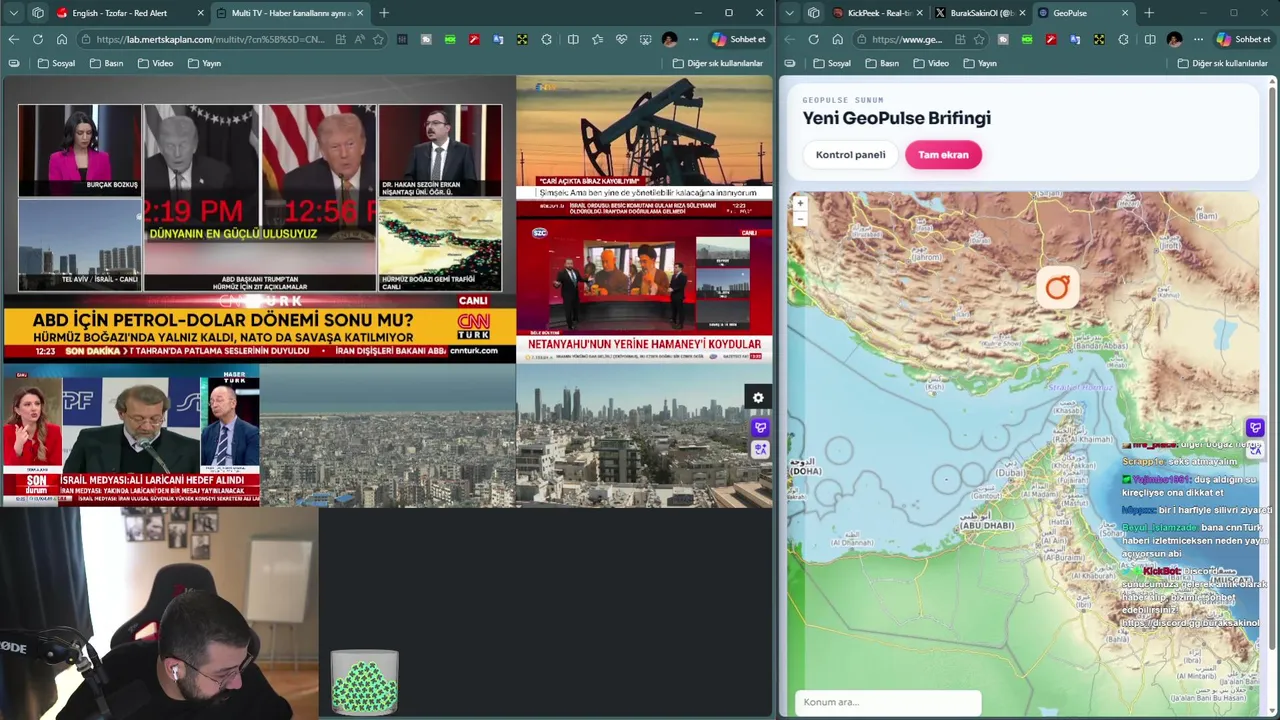
Task: Close the GeoPulse tab
Action: tap(1125, 13)
